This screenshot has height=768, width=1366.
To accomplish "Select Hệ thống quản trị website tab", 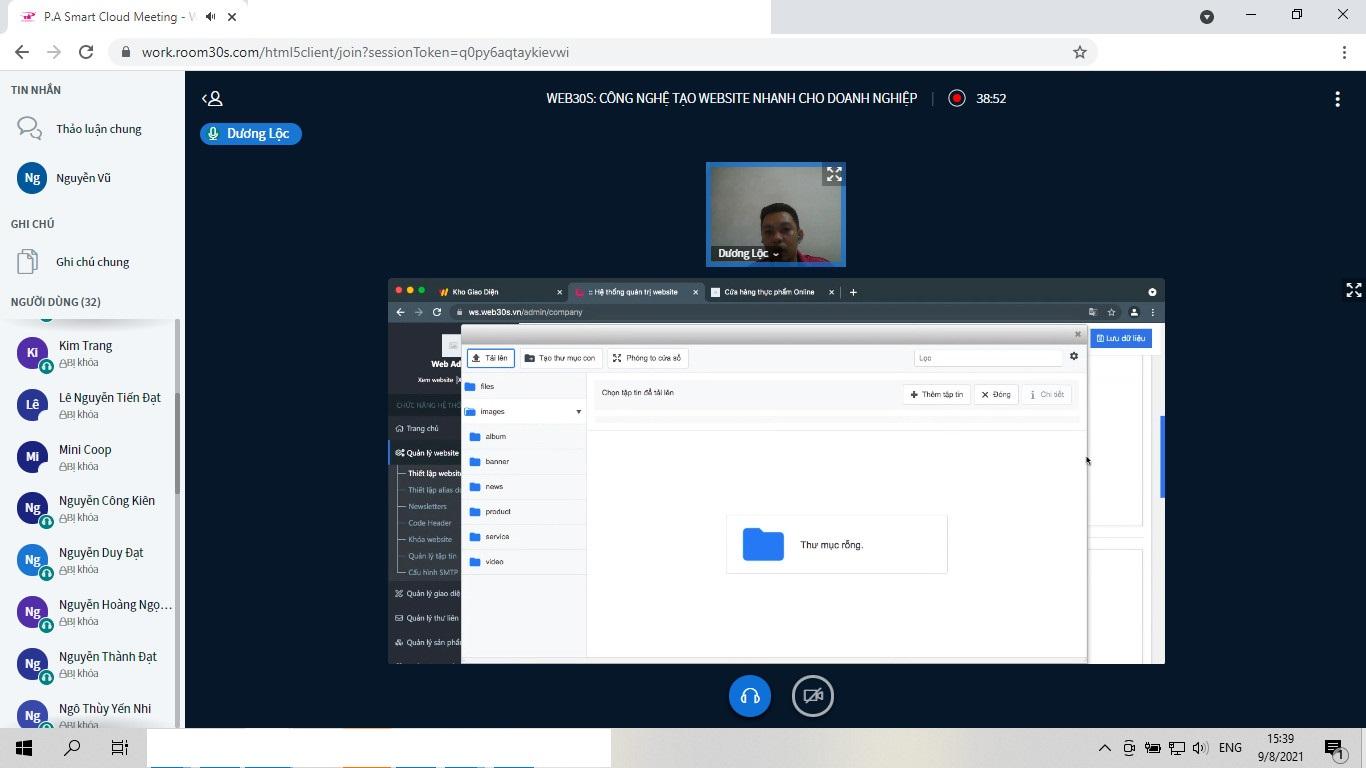I will pos(634,292).
